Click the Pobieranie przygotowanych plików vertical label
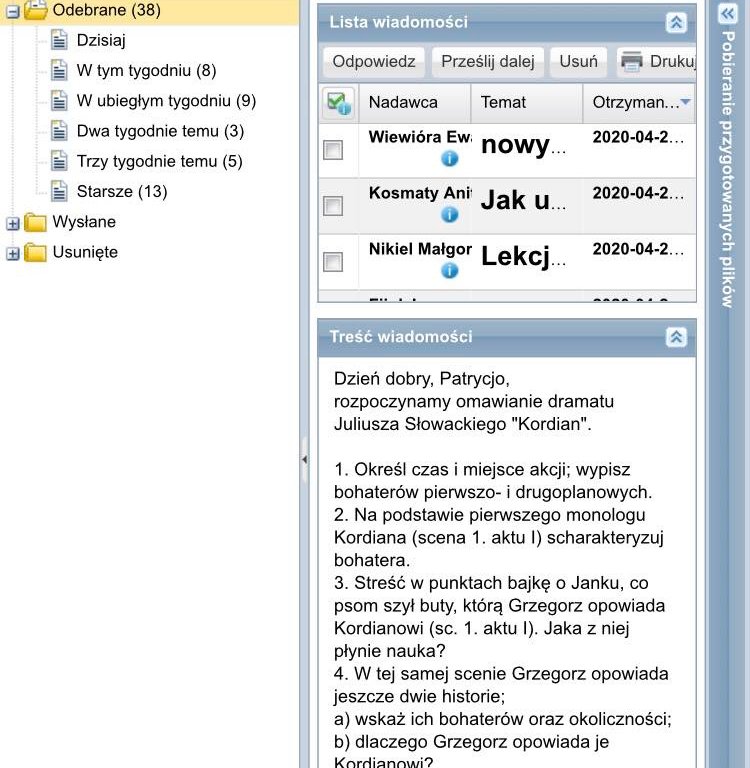The width and height of the screenshot is (750, 768). click(x=728, y=169)
